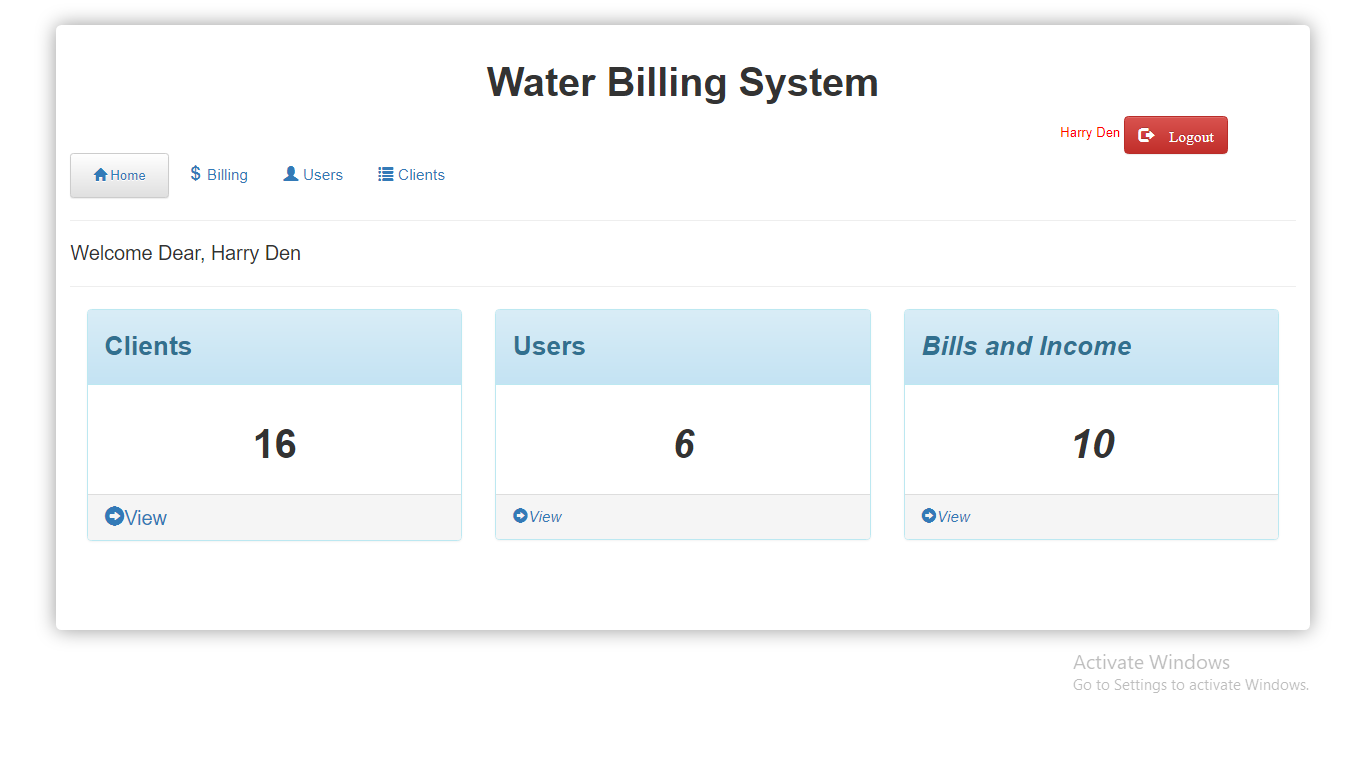Click the Water Billing System title
The width and height of the screenshot is (1366, 768).
(683, 82)
